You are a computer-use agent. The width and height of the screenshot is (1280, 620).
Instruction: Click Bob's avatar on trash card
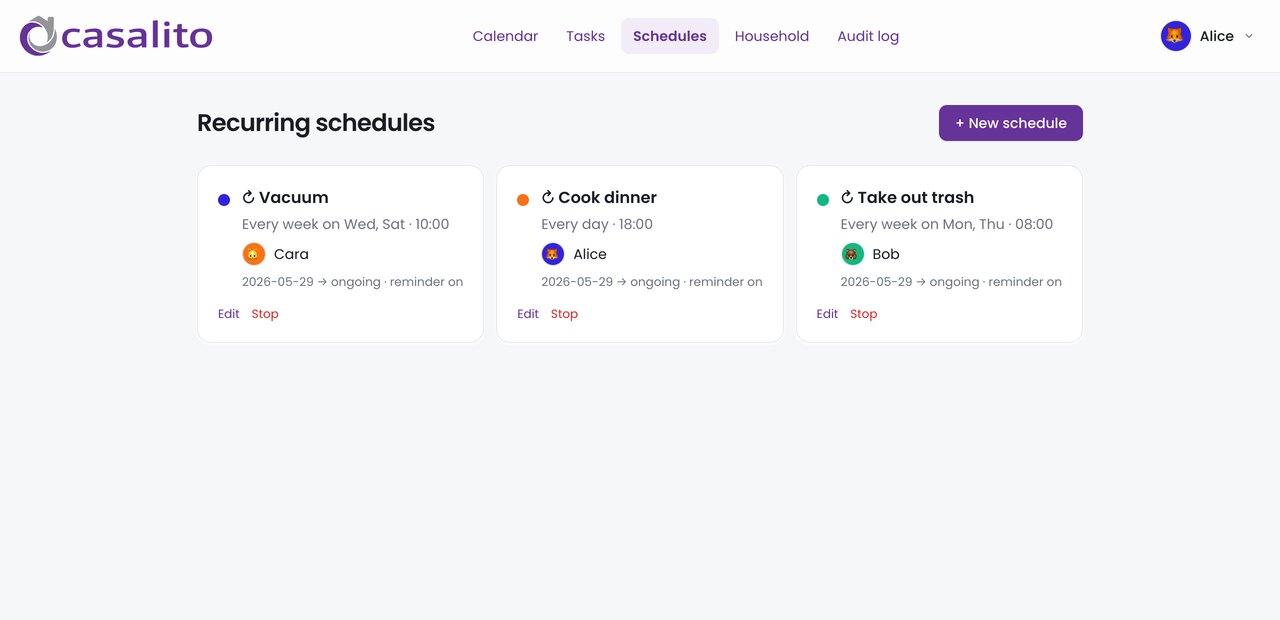[x=852, y=254]
